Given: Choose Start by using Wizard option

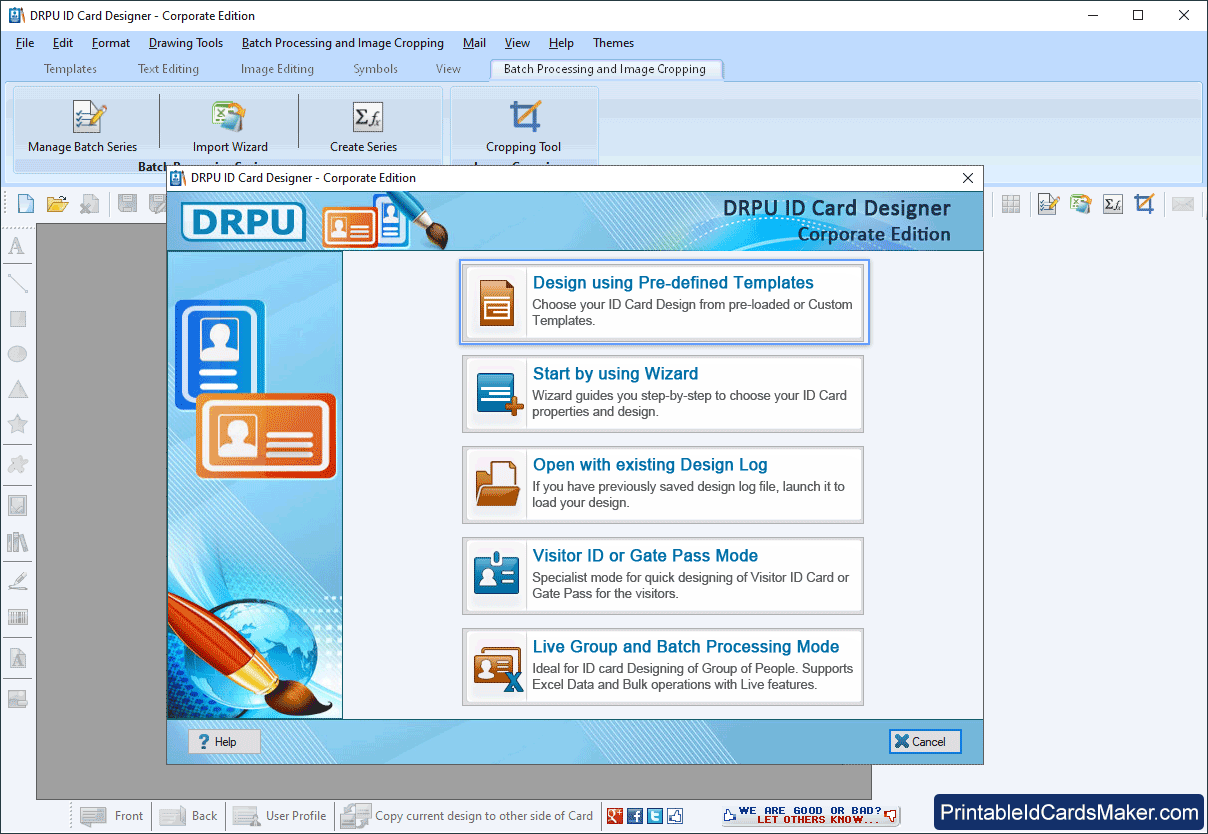Looking at the screenshot, I should (664, 393).
